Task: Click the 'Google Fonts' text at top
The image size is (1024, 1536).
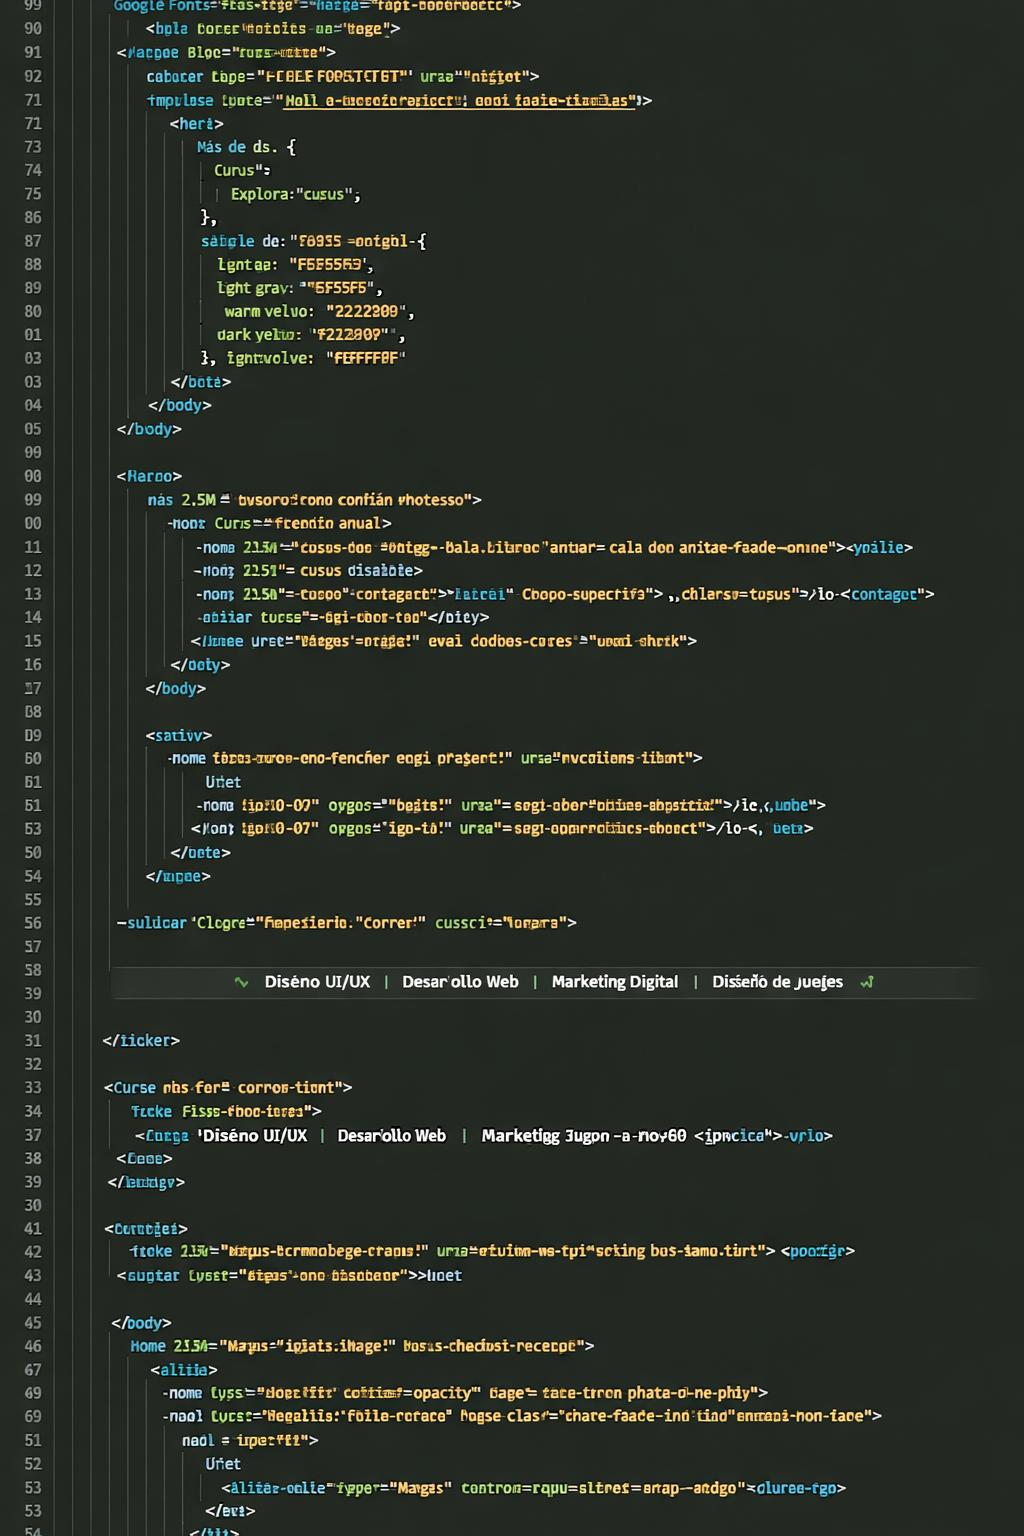Action: 162,6
